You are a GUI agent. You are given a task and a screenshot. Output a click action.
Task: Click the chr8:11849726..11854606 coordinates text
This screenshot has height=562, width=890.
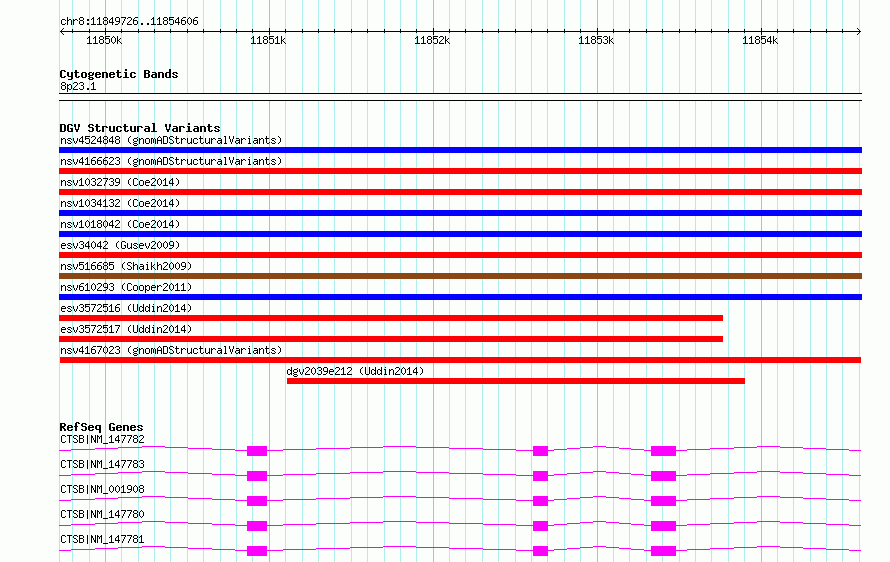[x=129, y=22]
